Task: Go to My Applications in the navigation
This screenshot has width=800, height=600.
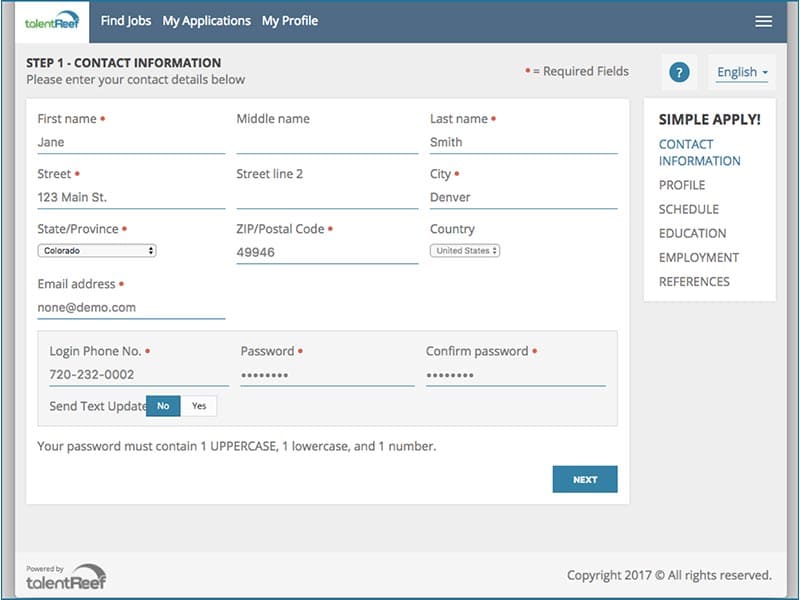Action: (x=206, y=20)
